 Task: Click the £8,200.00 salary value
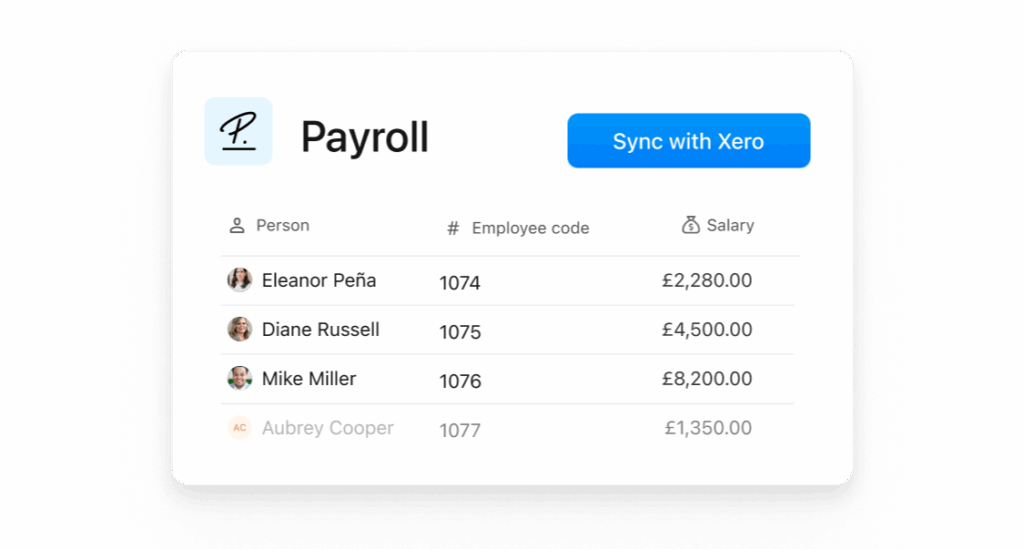coord(707,379)
